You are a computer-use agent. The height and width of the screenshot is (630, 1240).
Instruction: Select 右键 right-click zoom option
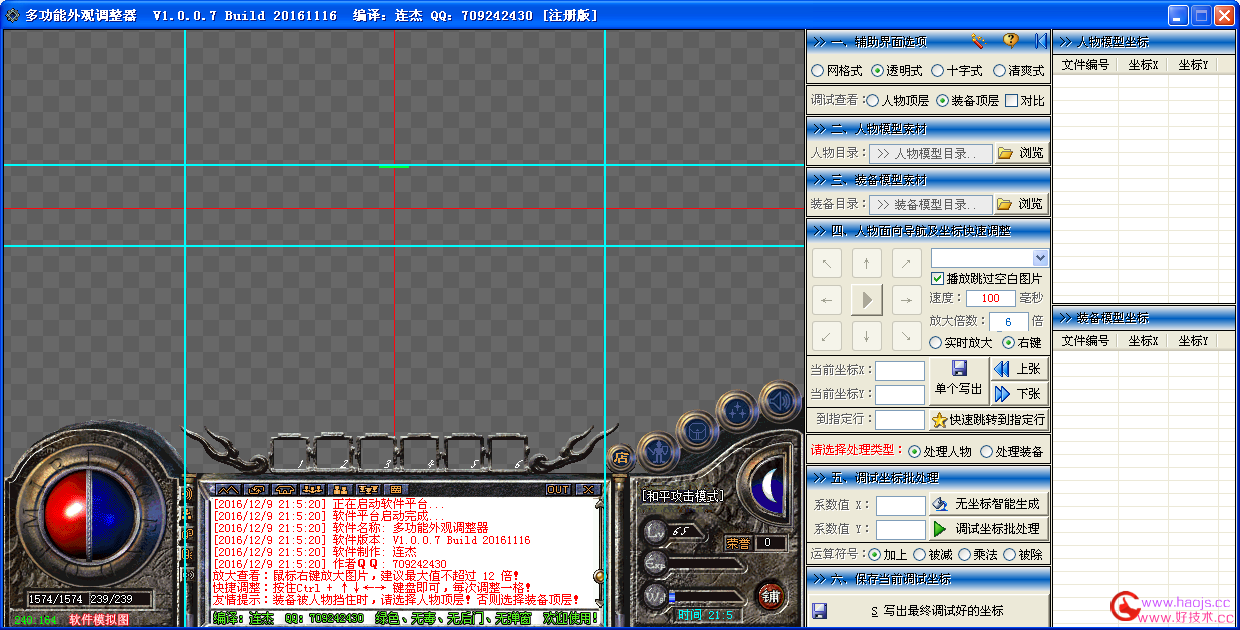point(1022,342)
